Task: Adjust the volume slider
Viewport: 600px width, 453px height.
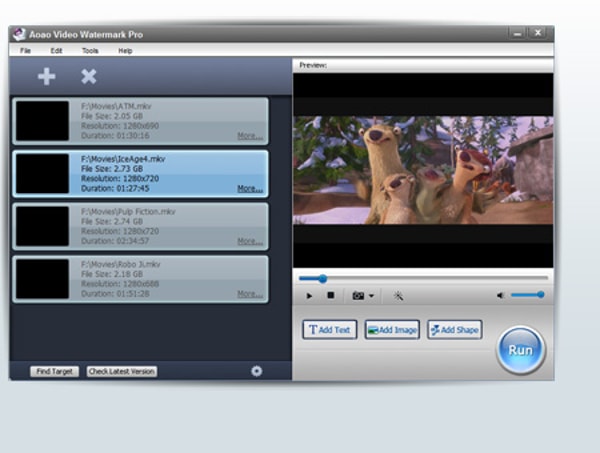Action: 528,295
